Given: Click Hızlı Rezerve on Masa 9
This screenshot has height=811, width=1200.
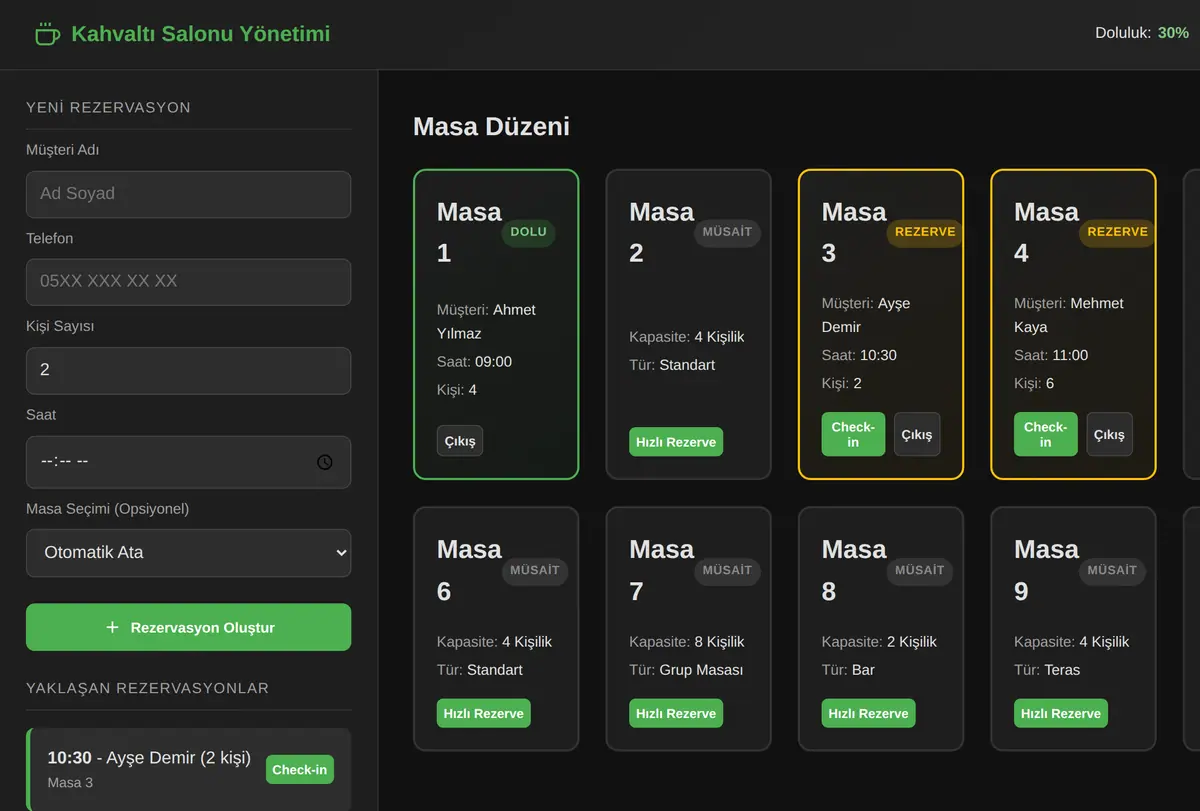Looking at the screenshot, I should pyautogui.click(x=1061, y=713).
